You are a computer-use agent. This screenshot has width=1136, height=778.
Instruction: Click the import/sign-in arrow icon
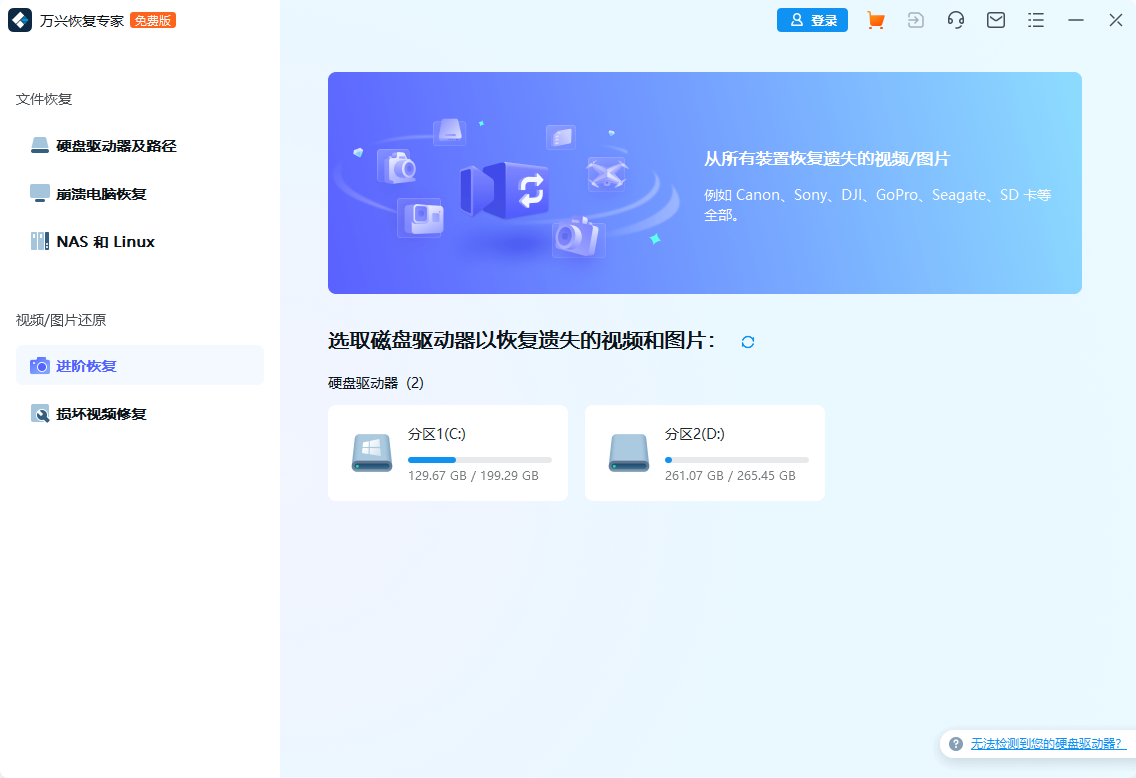coord(916,20)
